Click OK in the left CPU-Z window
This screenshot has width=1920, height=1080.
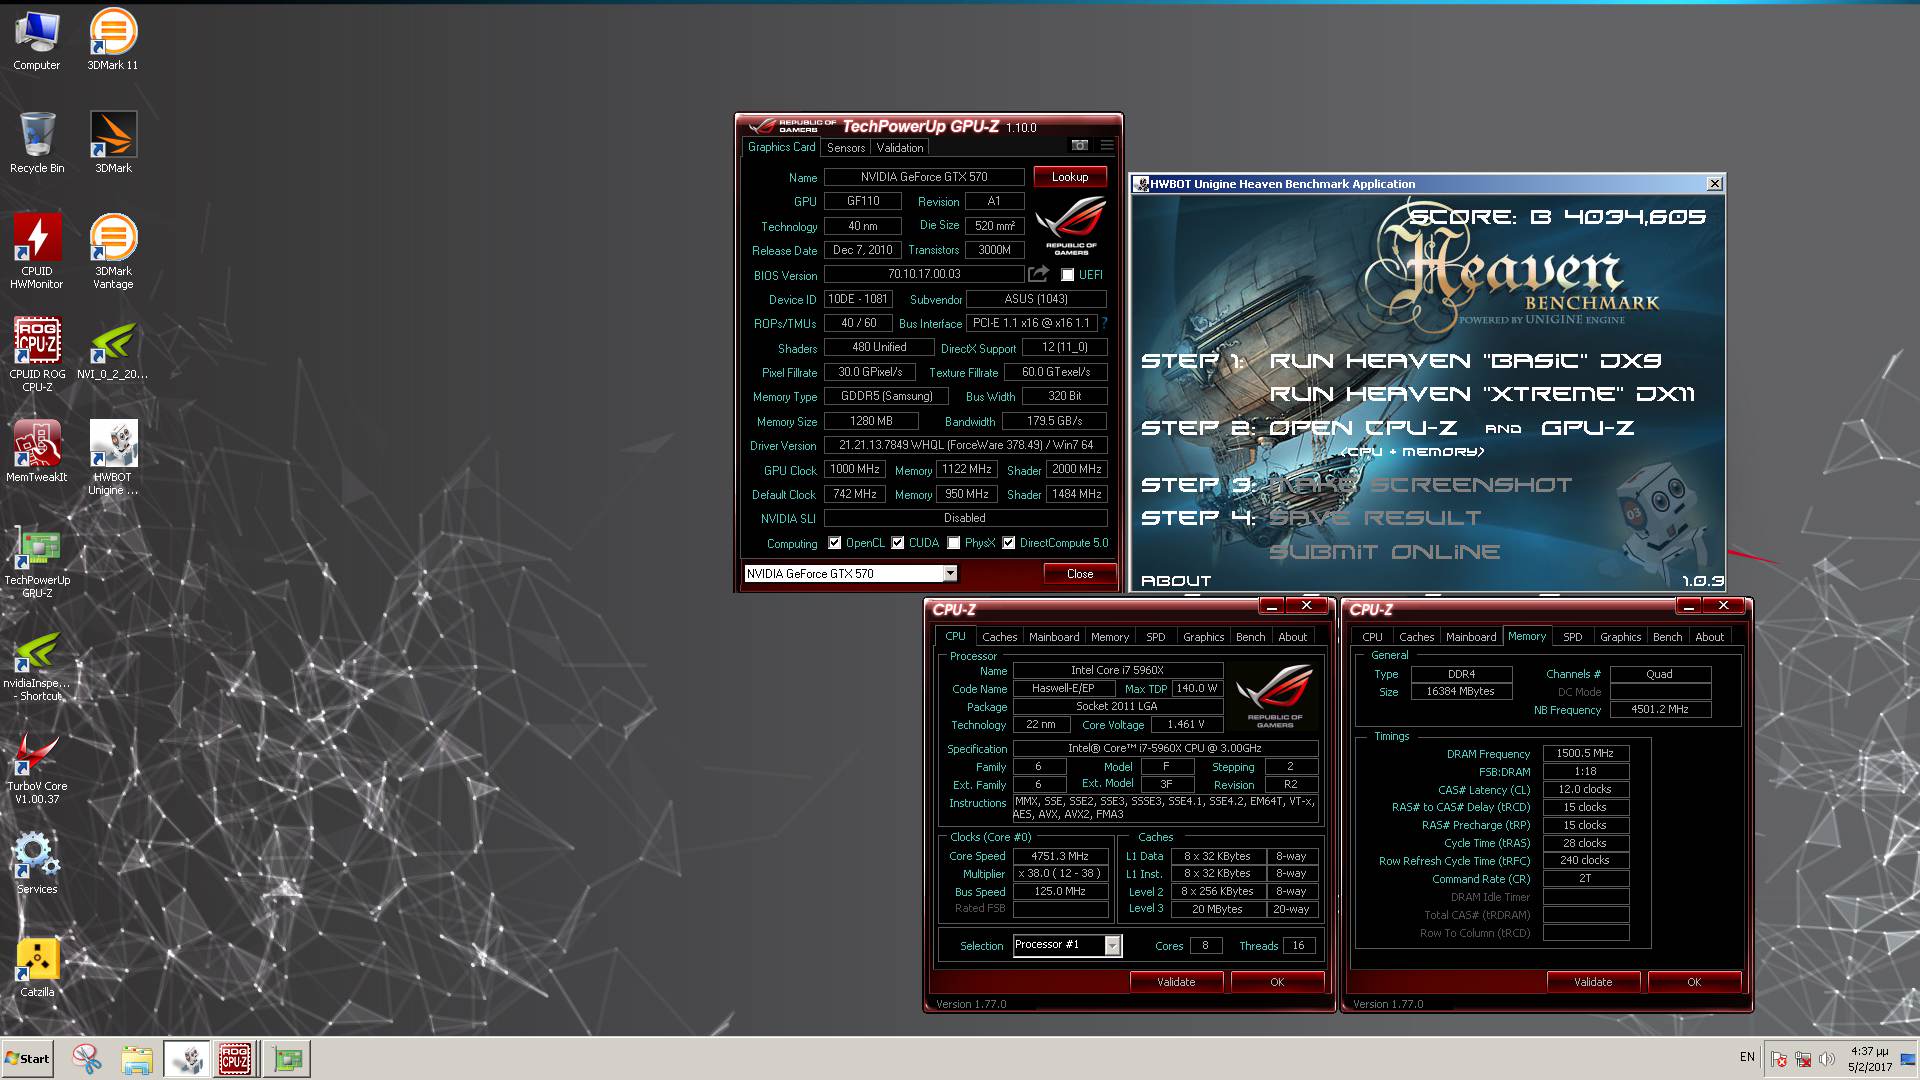click(x=1277, y=982)
